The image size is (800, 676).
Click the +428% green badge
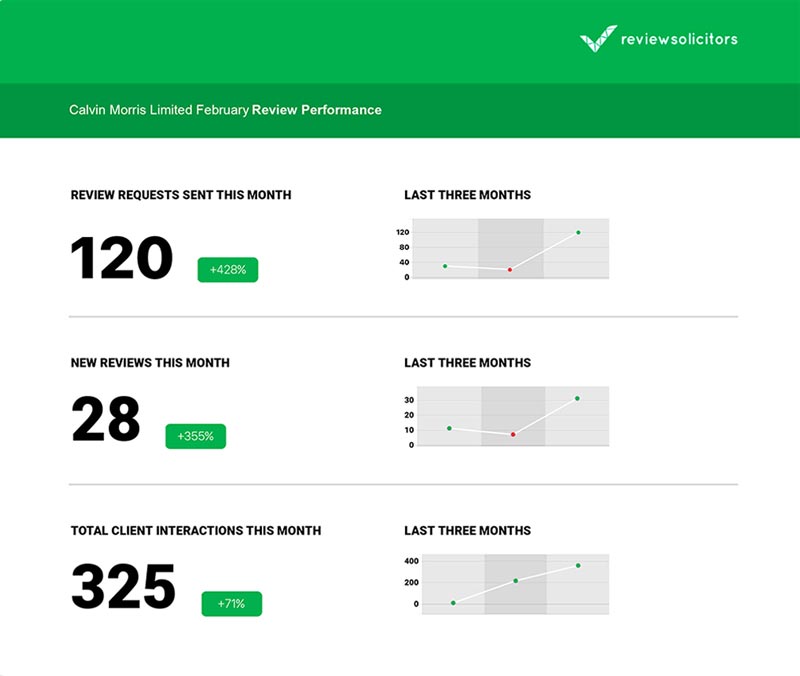(x=228, y=270)
